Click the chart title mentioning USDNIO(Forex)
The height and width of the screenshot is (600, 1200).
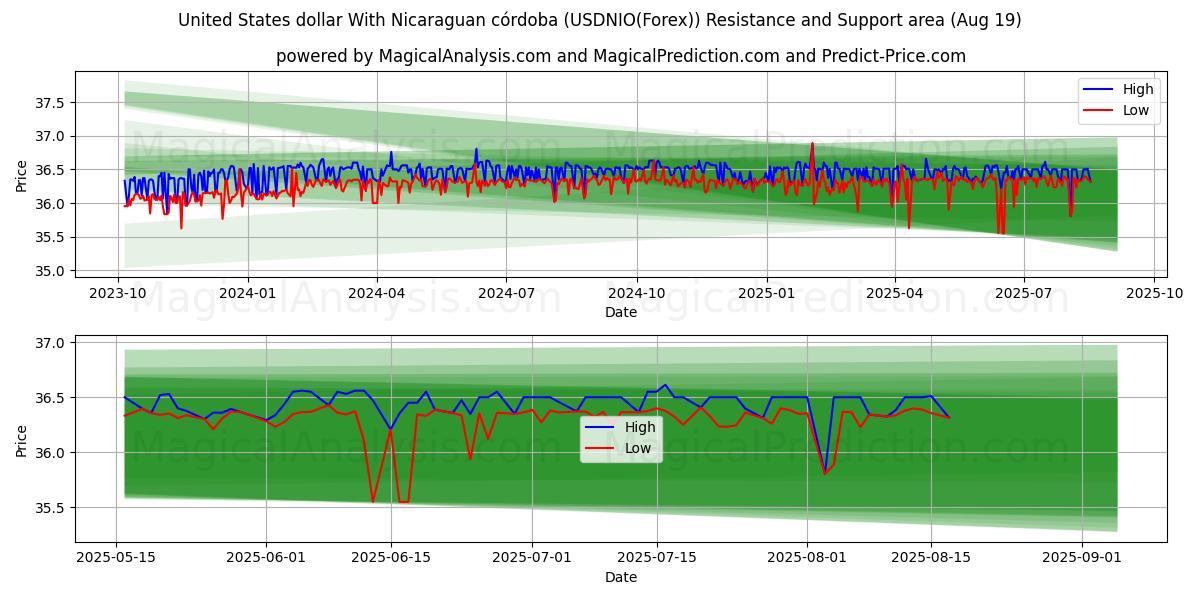pyautogui.click(x=600, y=20)
